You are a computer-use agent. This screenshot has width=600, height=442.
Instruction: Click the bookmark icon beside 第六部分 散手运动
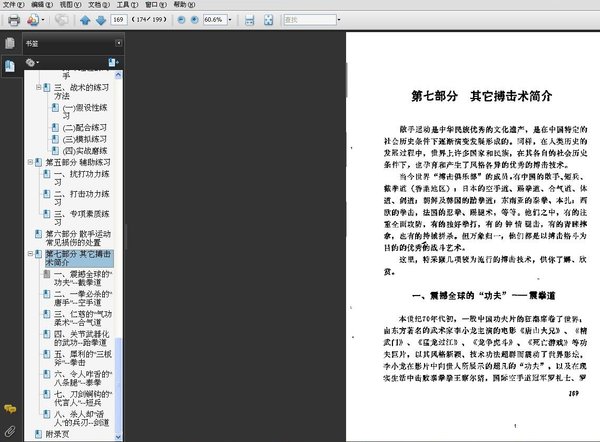point(38,233)
